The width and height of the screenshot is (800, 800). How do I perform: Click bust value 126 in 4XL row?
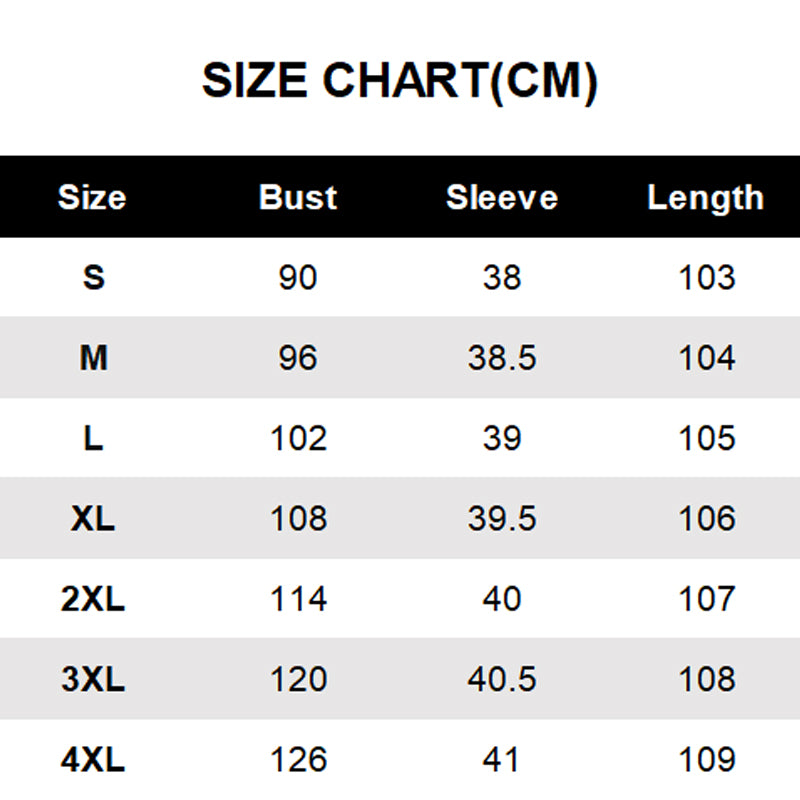click(298, 760)
